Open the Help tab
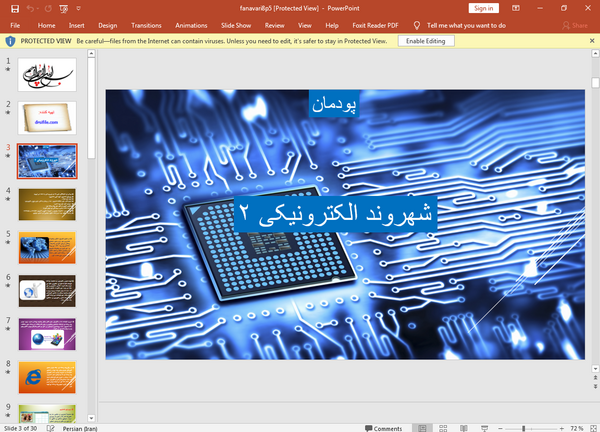 tap(332, 26)
